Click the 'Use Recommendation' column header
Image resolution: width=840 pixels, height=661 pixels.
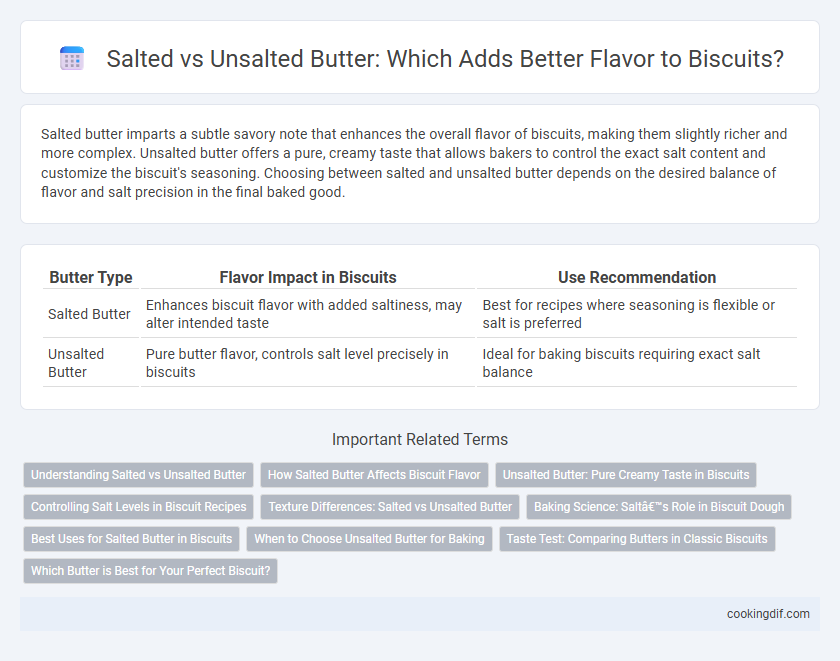point(637,277)
